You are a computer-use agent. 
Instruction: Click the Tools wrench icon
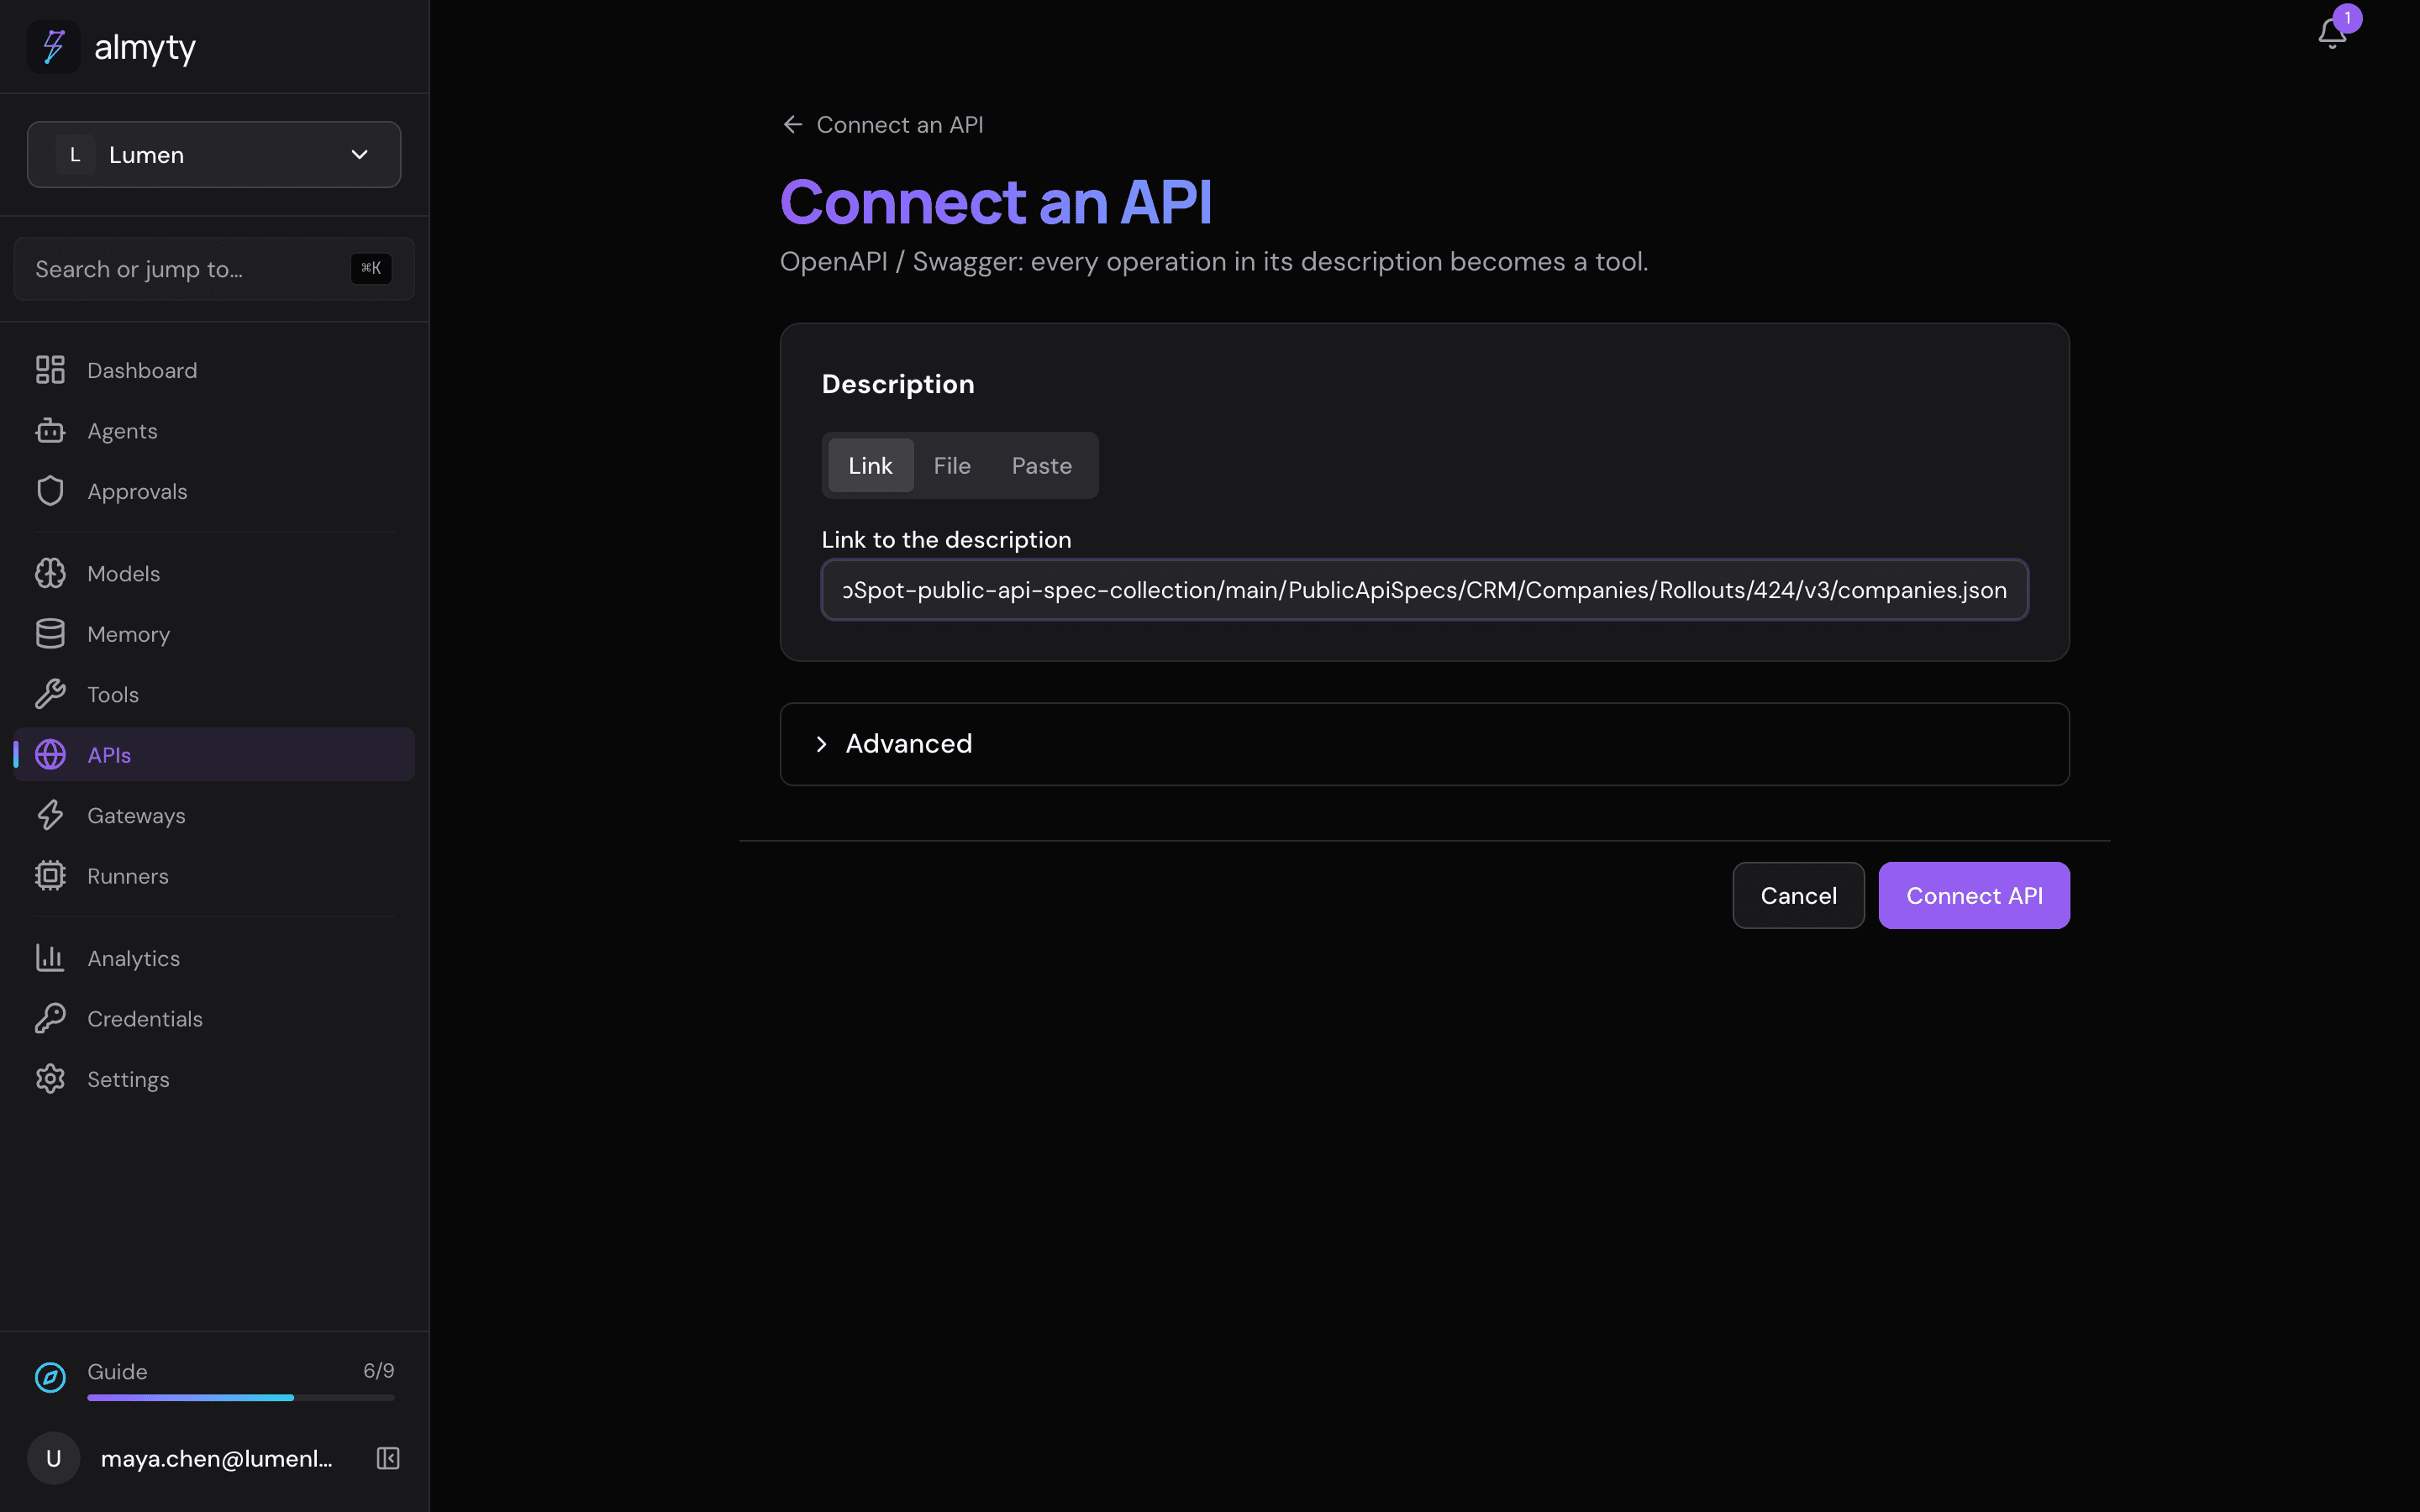tap(50, 694)
